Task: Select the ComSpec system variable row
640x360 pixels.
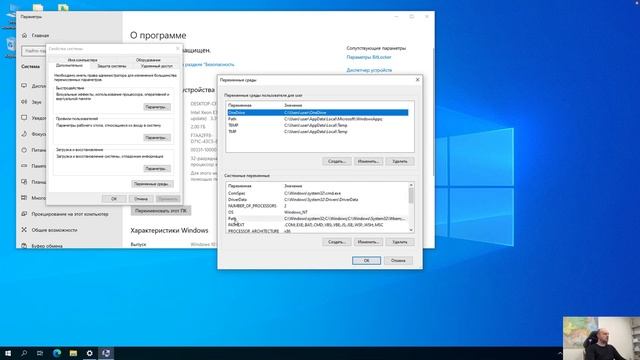Action: pyautogui.click(x=317, y=193)
